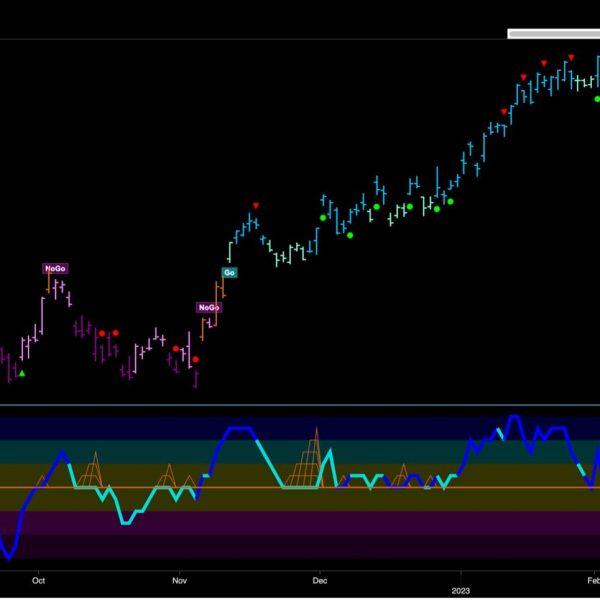Click the Nov label on the time axis
Viewport: 600px width, 600px height.
click(179, 579)
